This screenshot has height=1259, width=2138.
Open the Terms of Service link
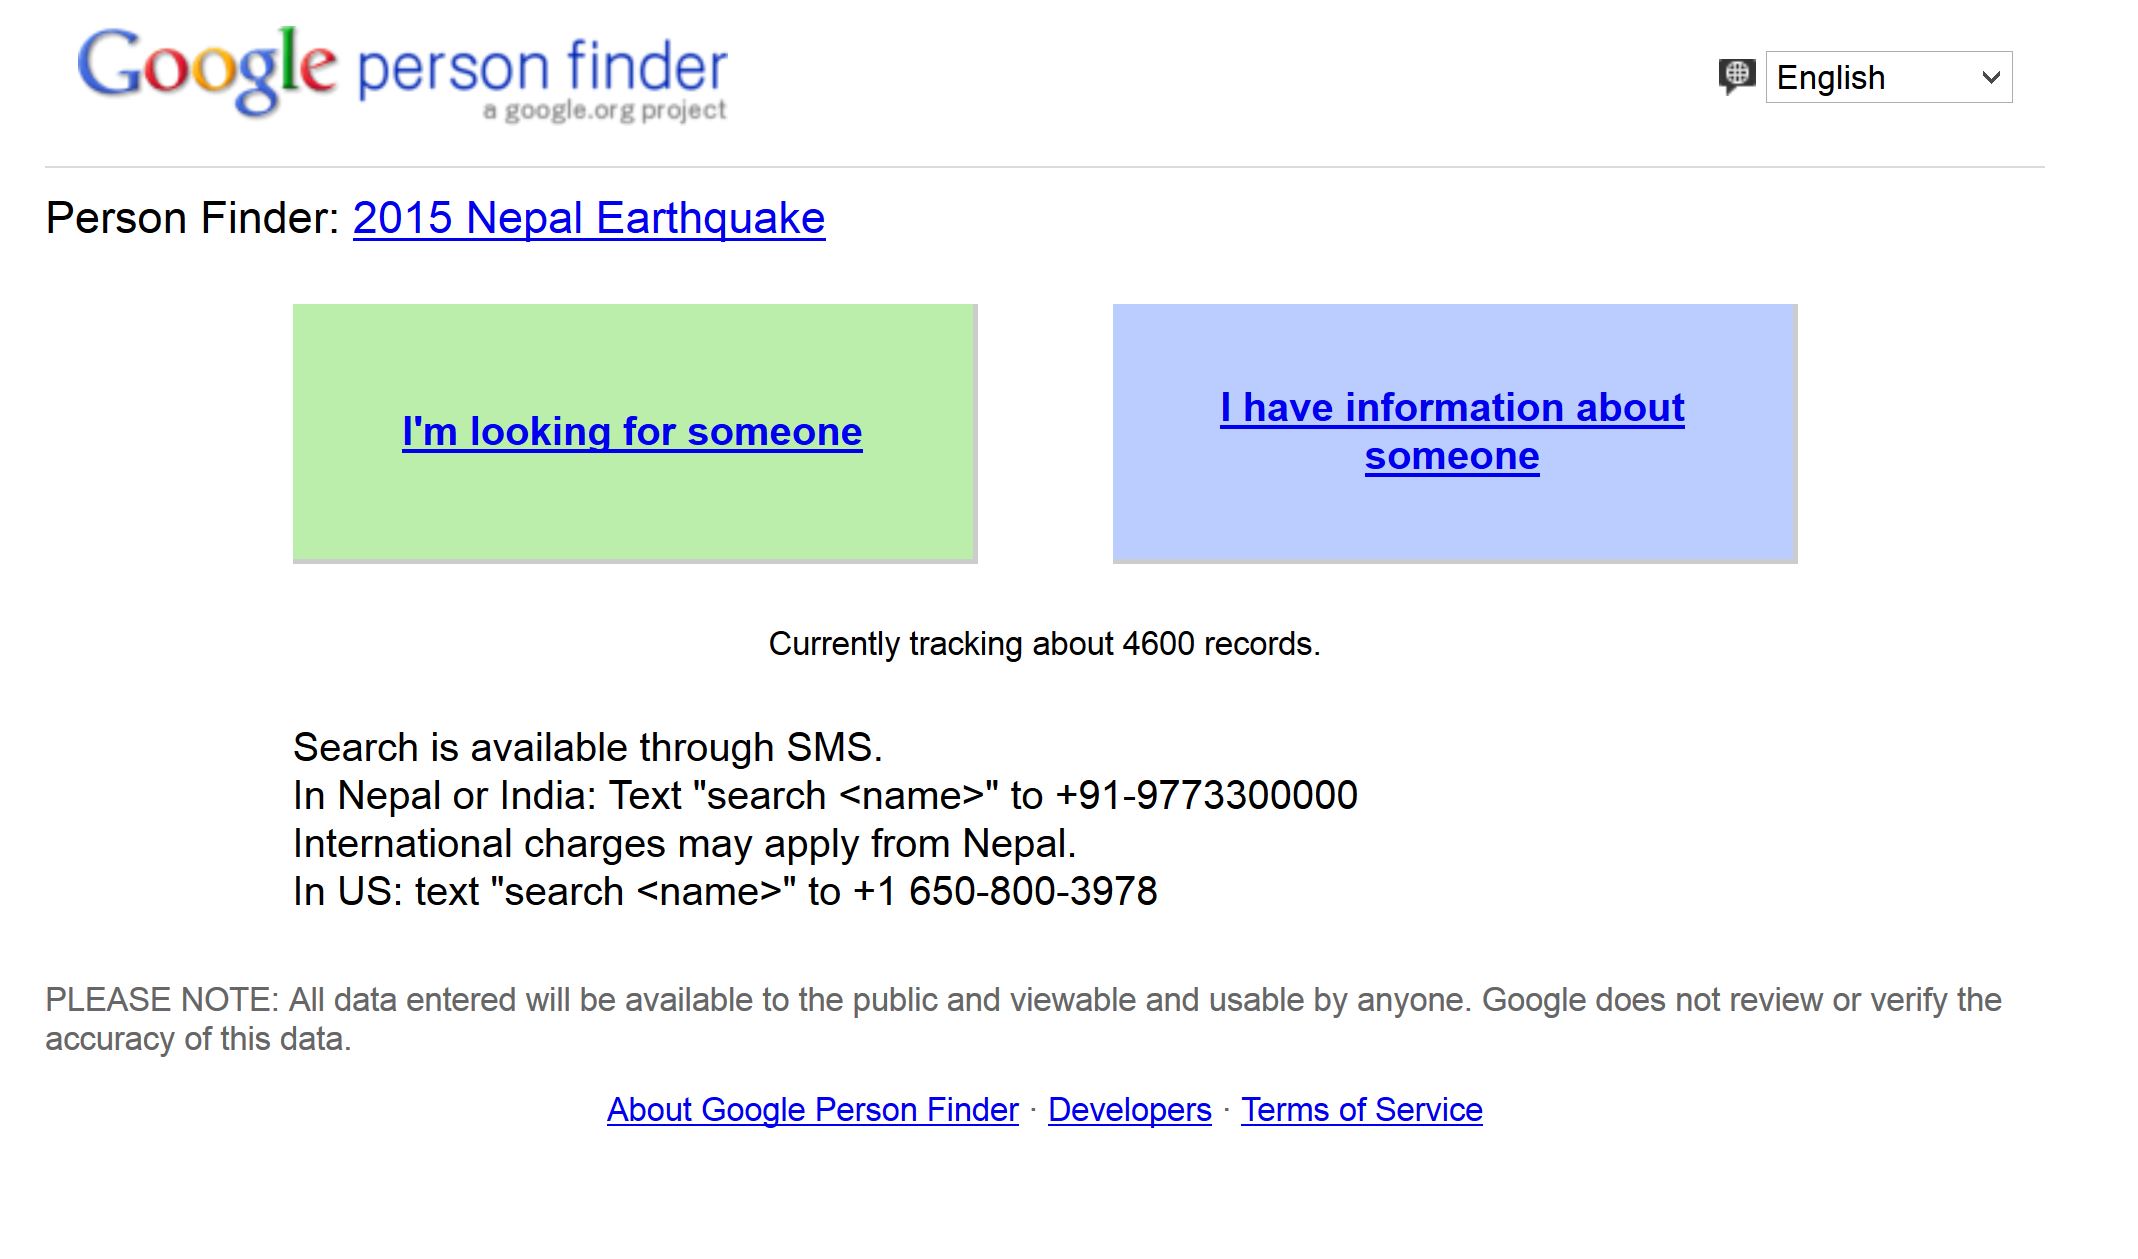(1361, 1110)
